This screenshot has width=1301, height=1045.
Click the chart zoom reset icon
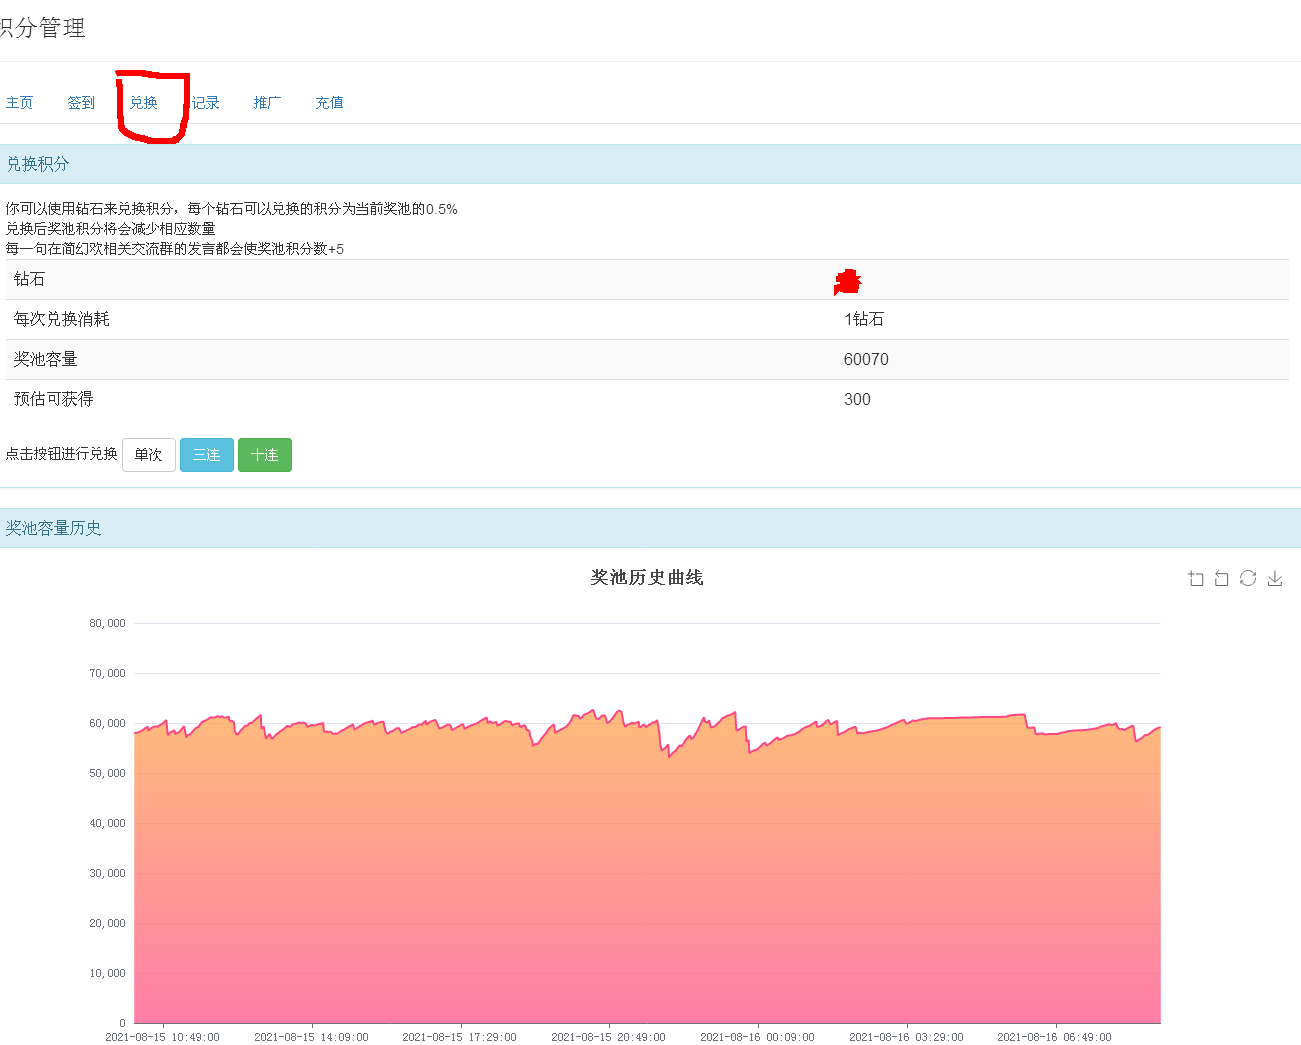1221,578
